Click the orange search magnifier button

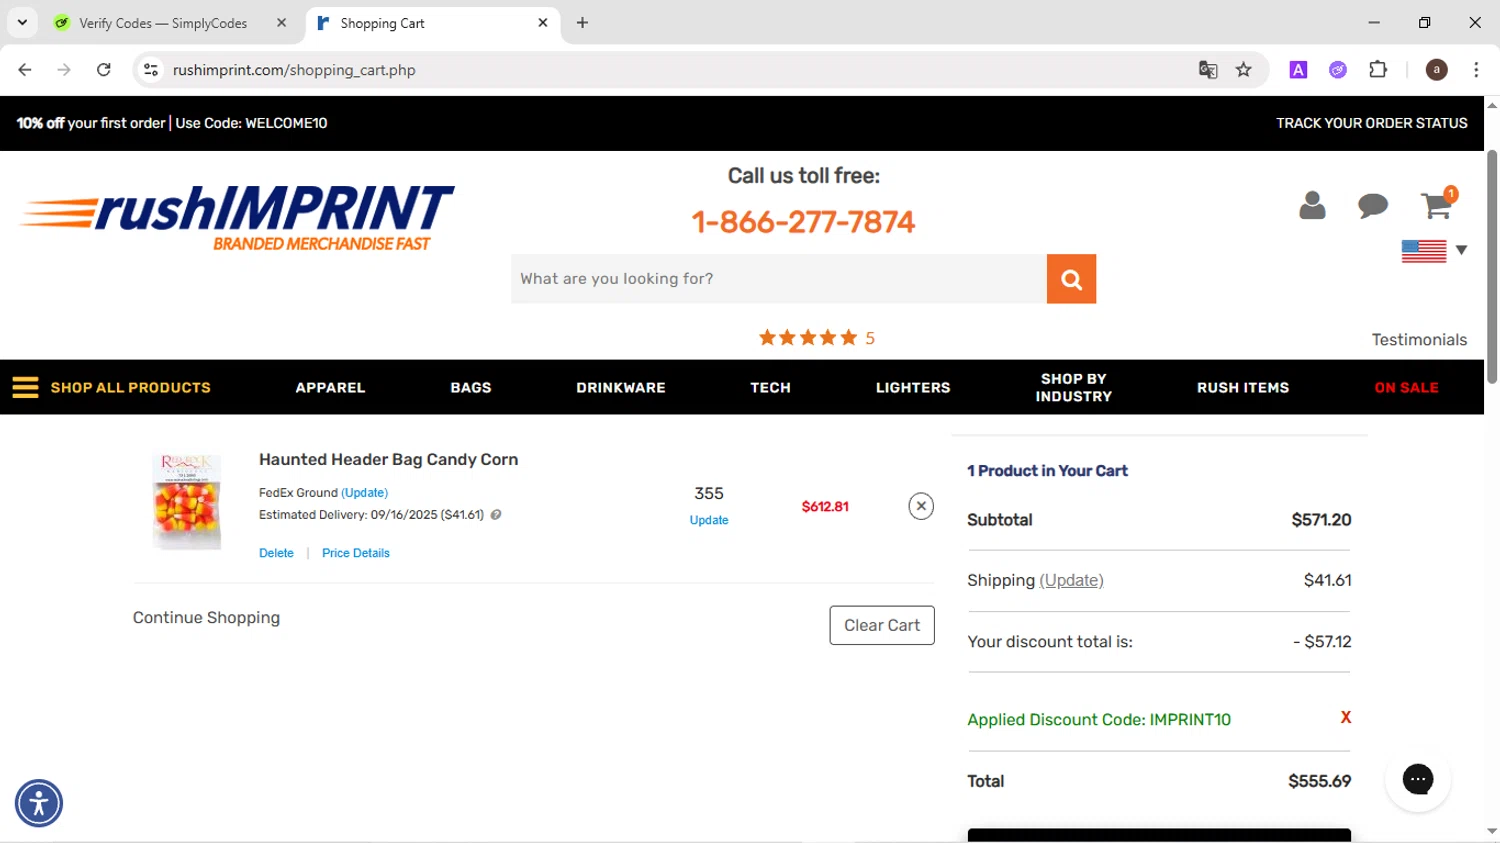(1071, 279)
